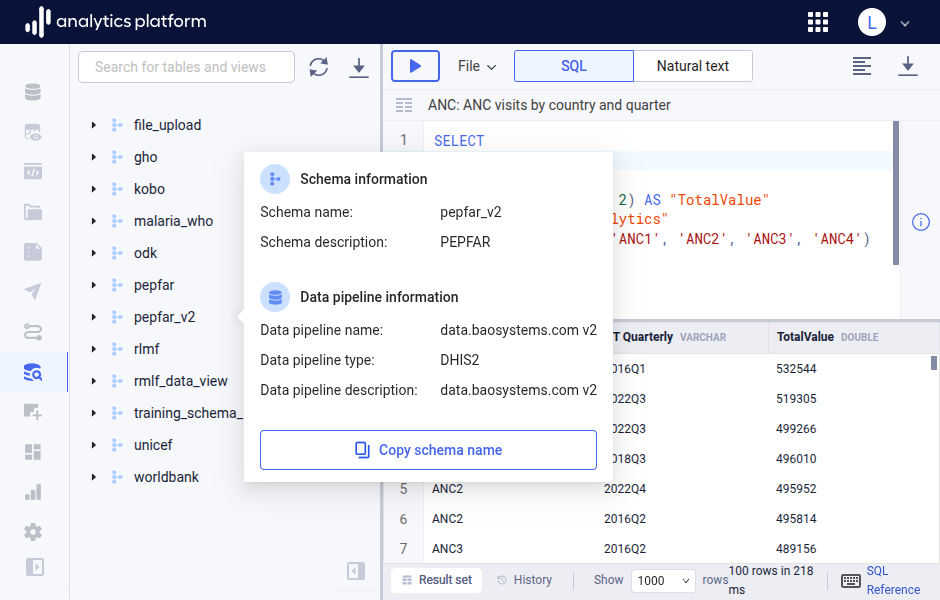Click the keyboard shortcuts icon
The width and height of the screenshot is (940, 600).
pos(851,580)
